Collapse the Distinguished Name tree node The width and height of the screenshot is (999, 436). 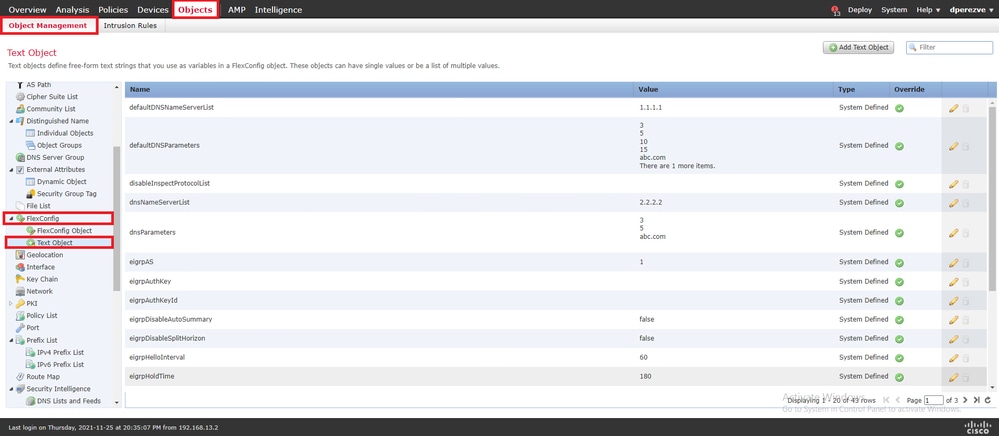[11, 121]
